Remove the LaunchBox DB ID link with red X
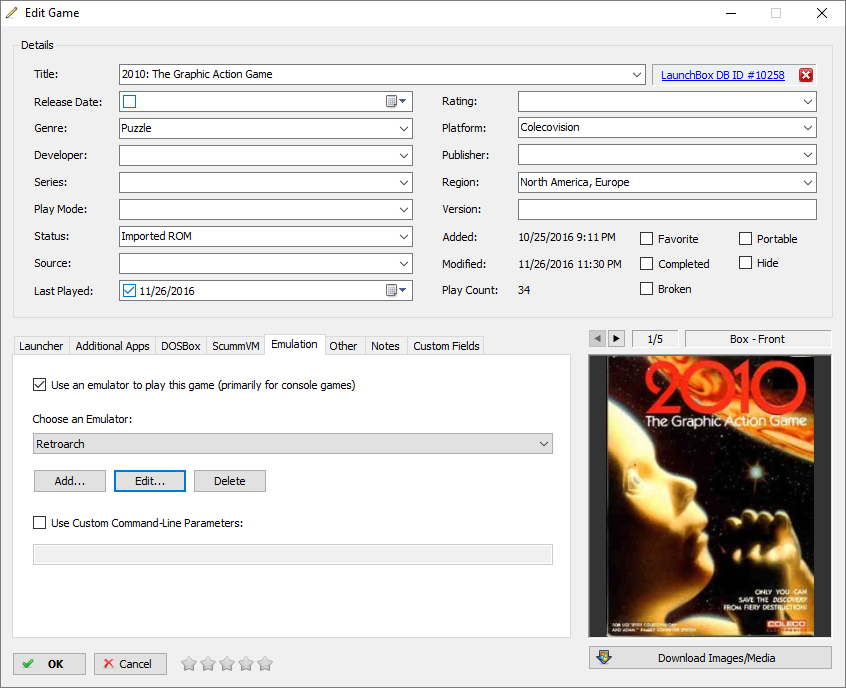 coord(806,75)
